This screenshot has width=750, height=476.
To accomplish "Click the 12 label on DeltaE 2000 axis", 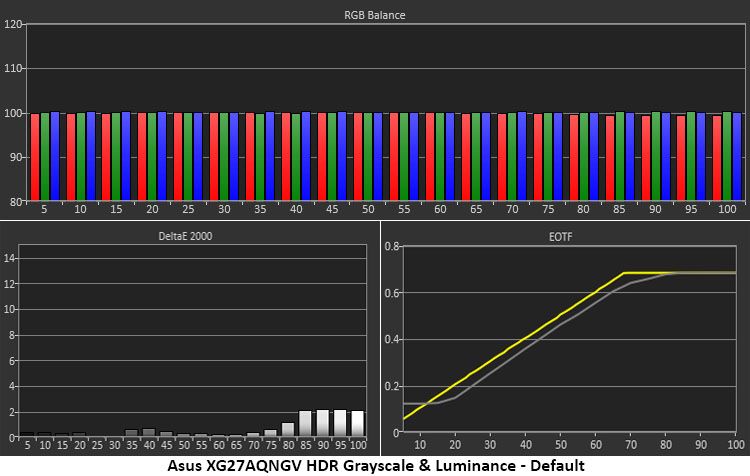I will click(x=10, y=284).
